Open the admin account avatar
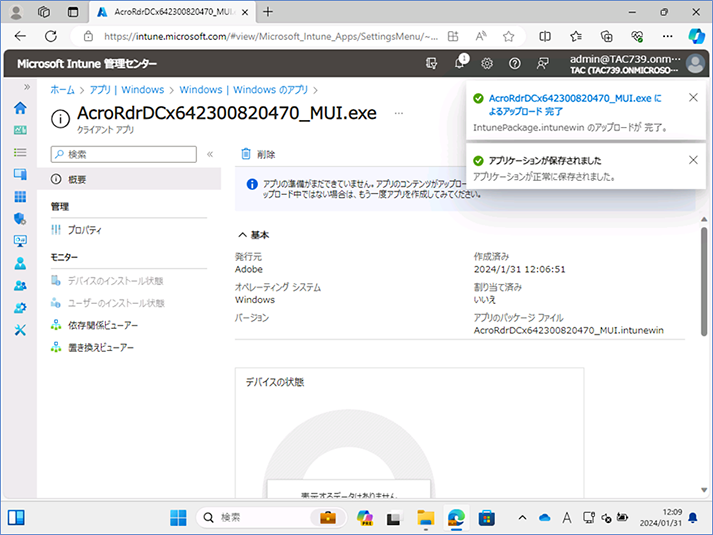This screenshot has width=713, height=535. pyautogui.click(x=695, y=63)
